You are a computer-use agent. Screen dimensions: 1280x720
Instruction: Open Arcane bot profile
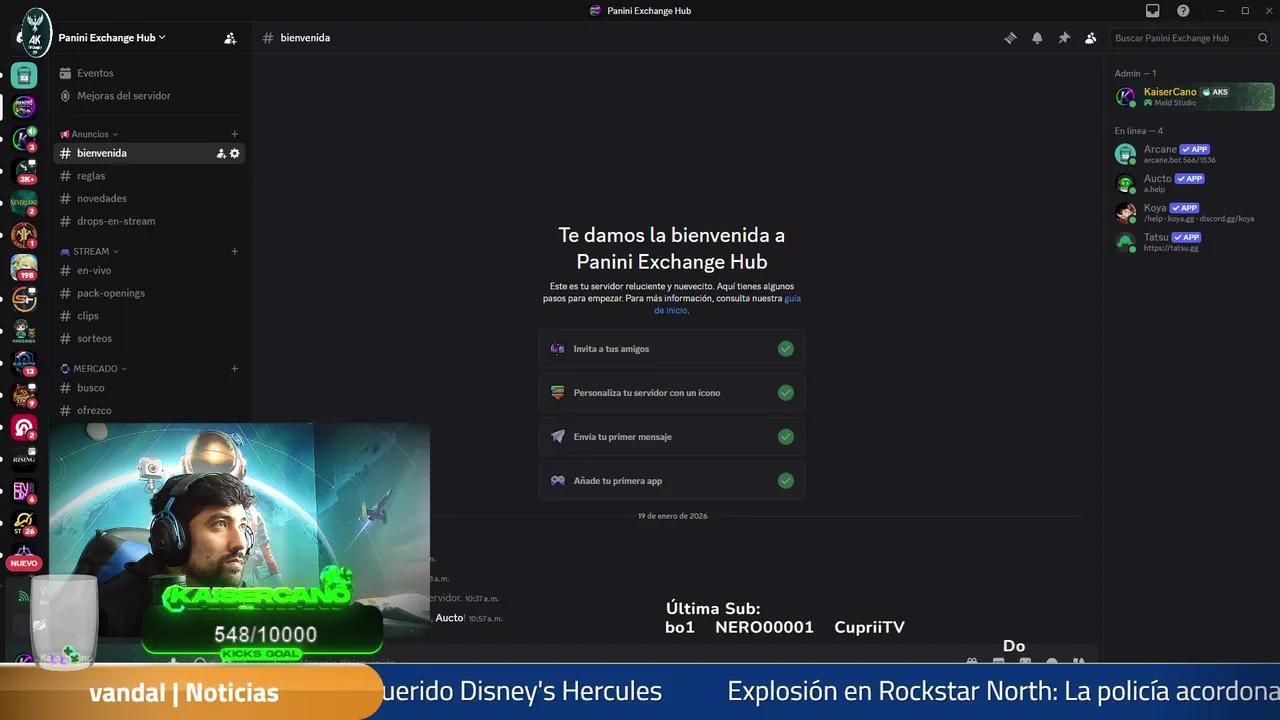[1193, 154]
